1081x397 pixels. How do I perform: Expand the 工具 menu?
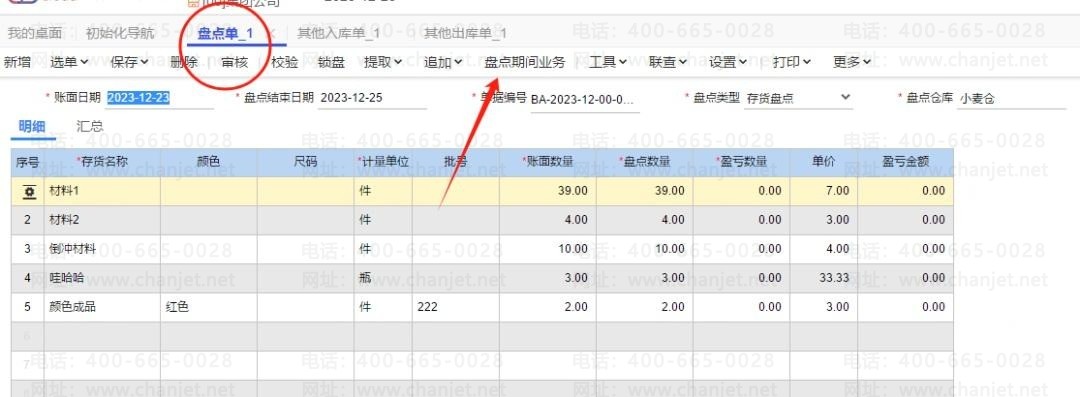[607, 62]
